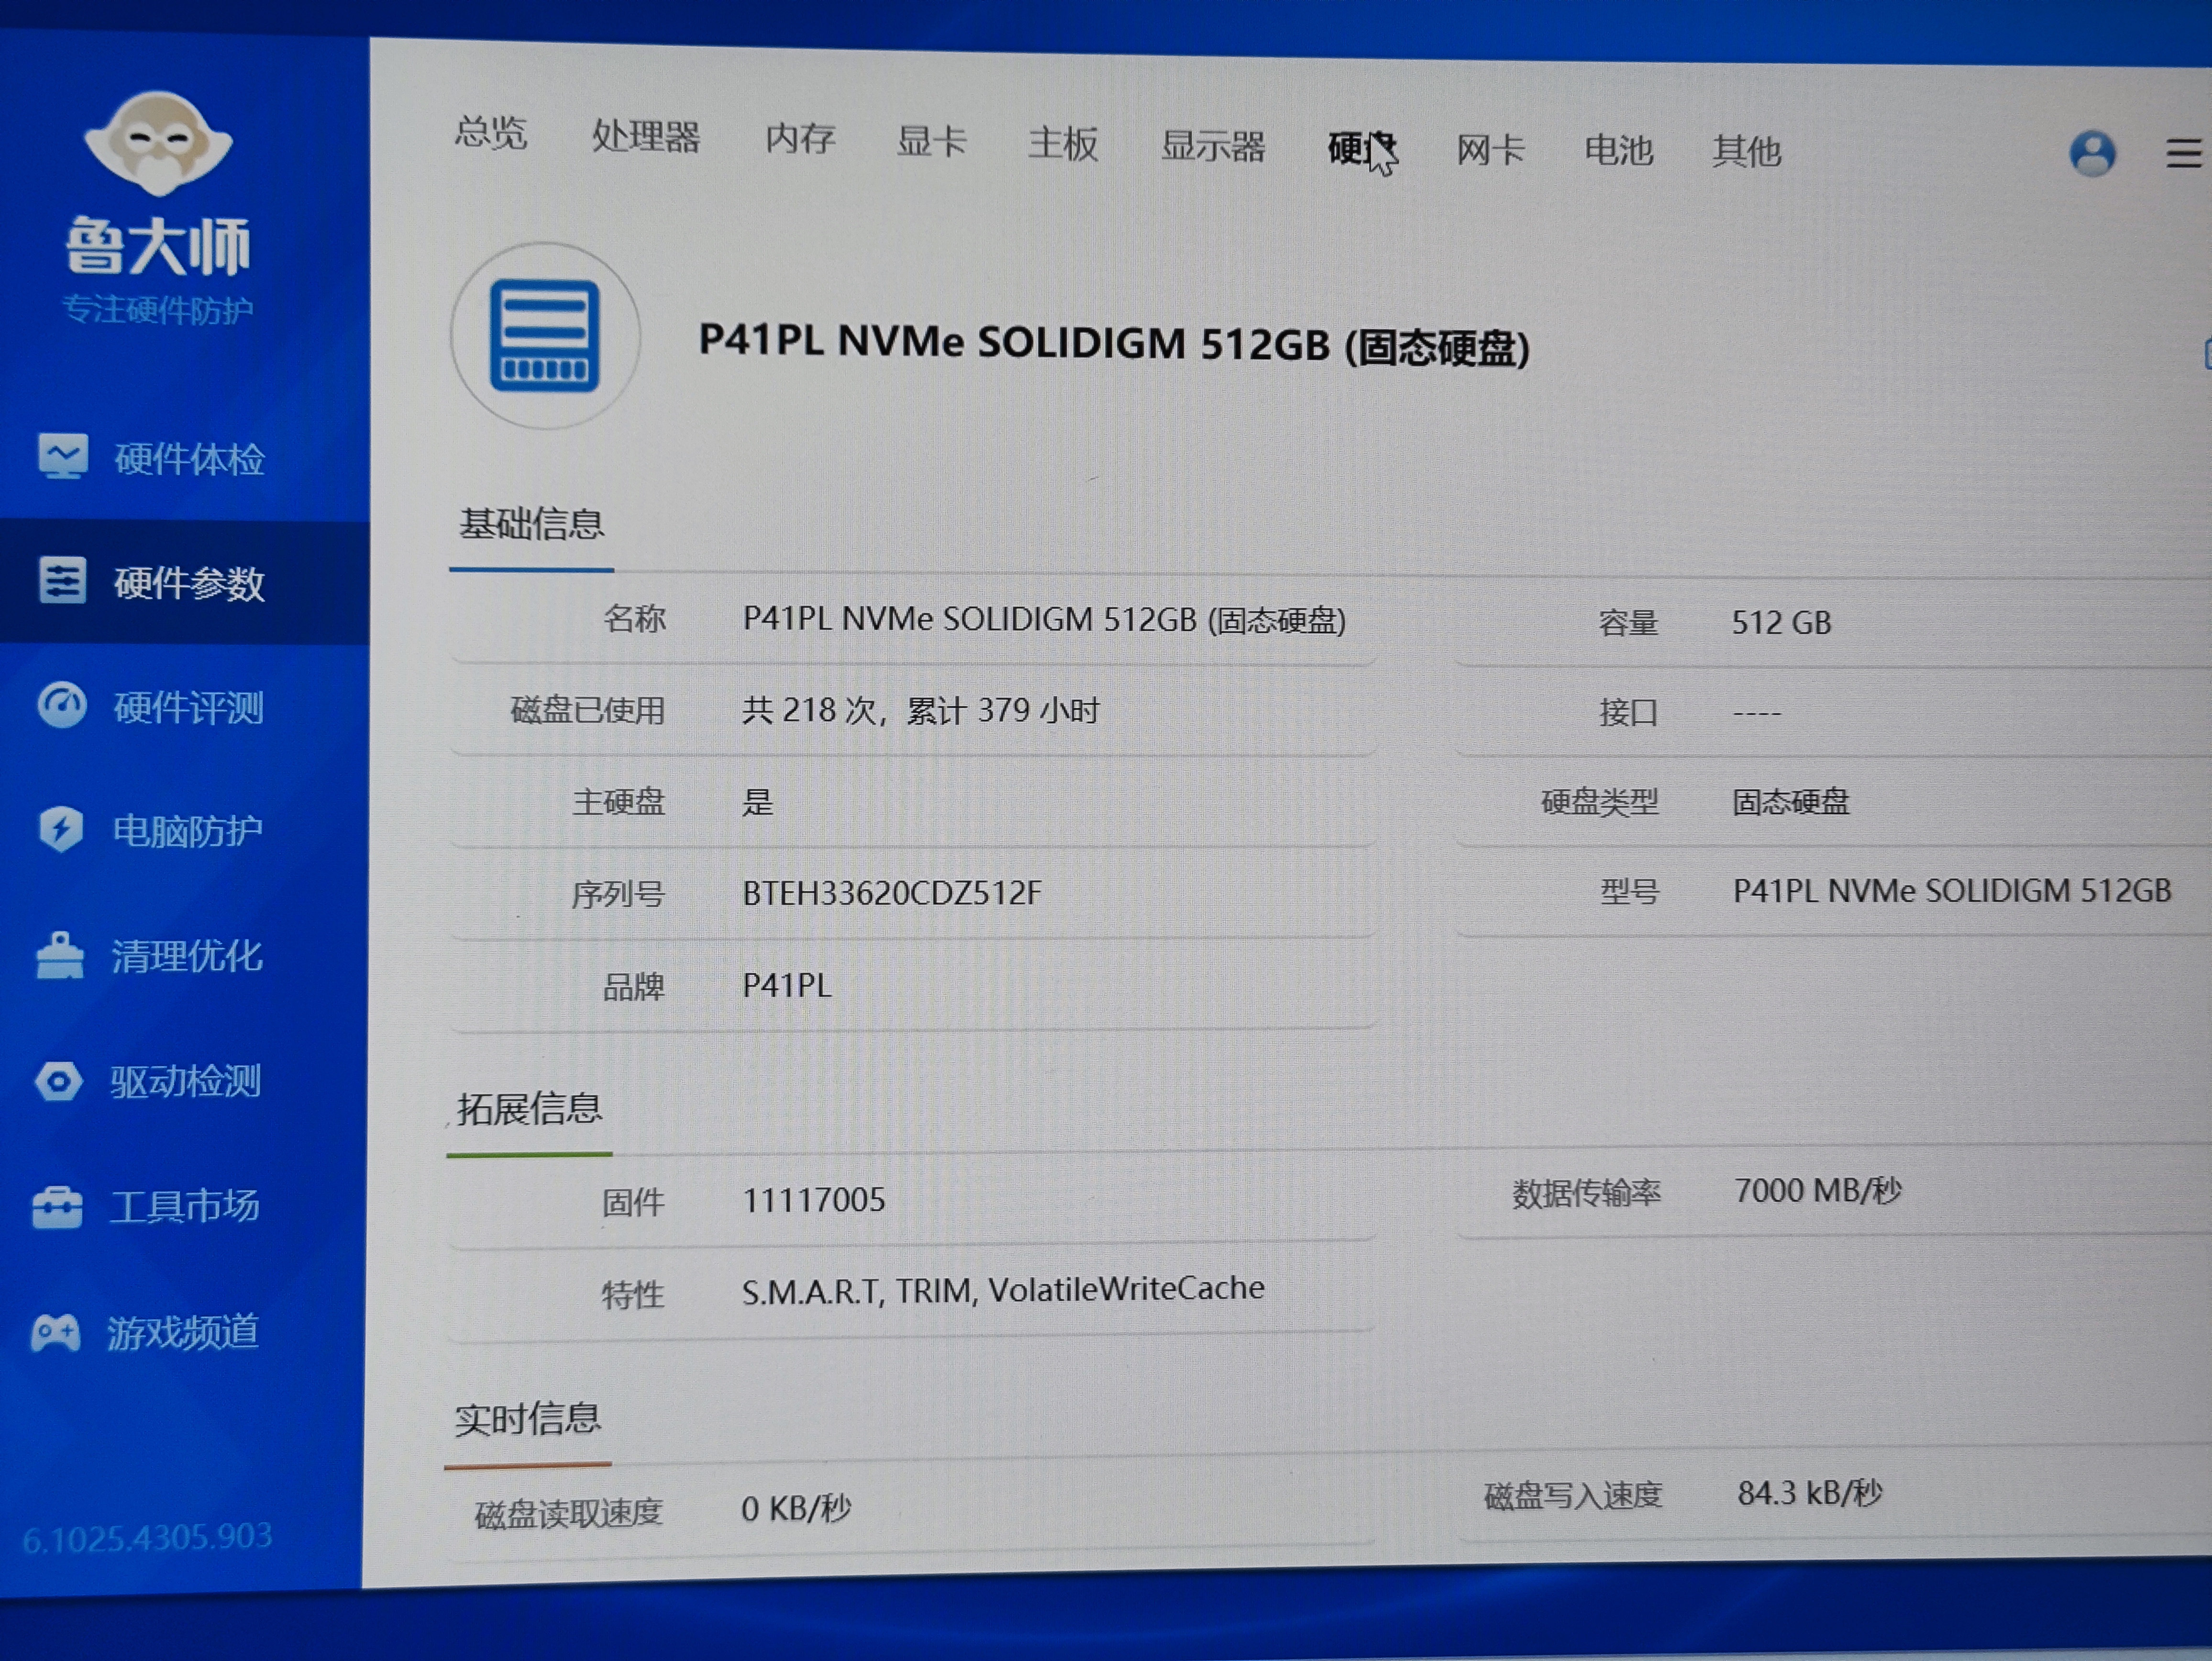Open the 游戏频道 gamepad icon
The image size is (2212, 1661).
point(55,1332)
